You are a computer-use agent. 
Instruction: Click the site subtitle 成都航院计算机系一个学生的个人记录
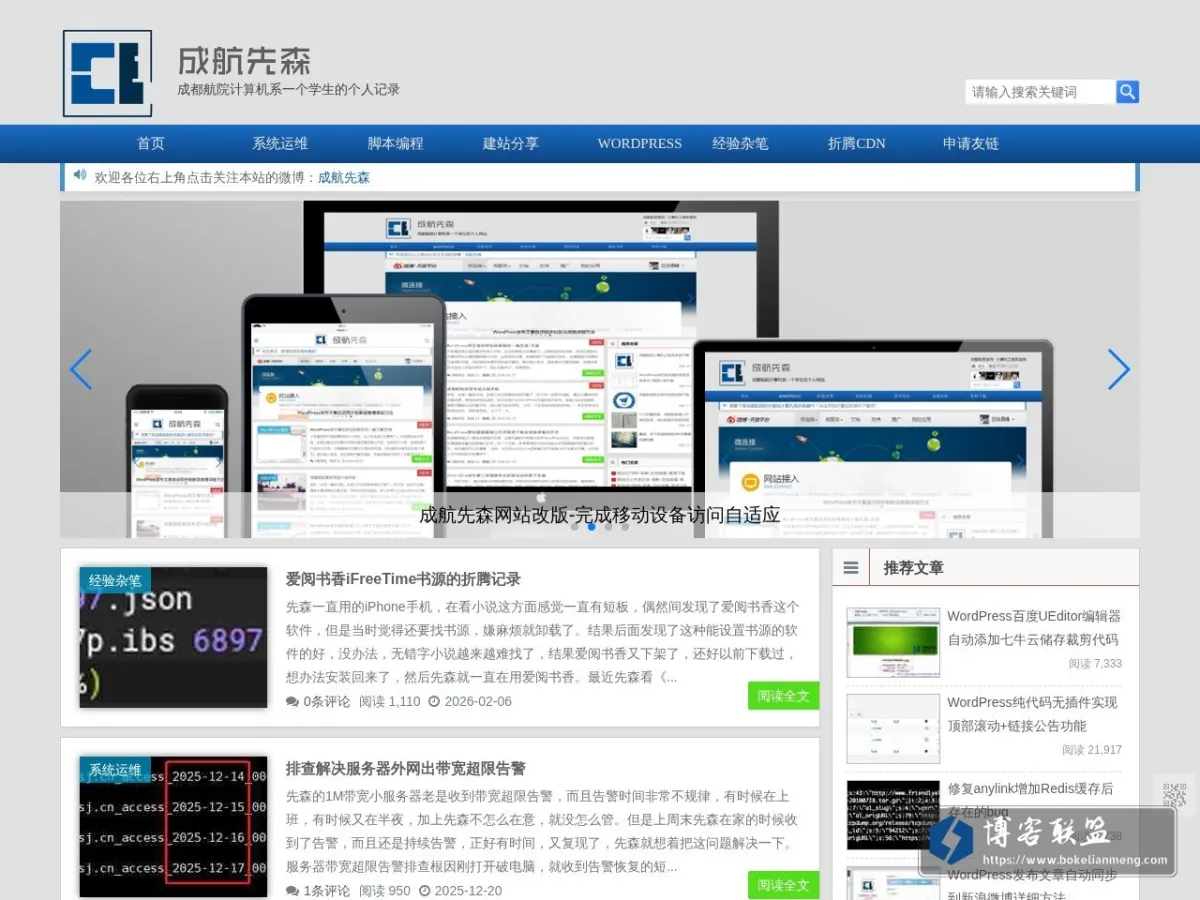click(289, 89)
